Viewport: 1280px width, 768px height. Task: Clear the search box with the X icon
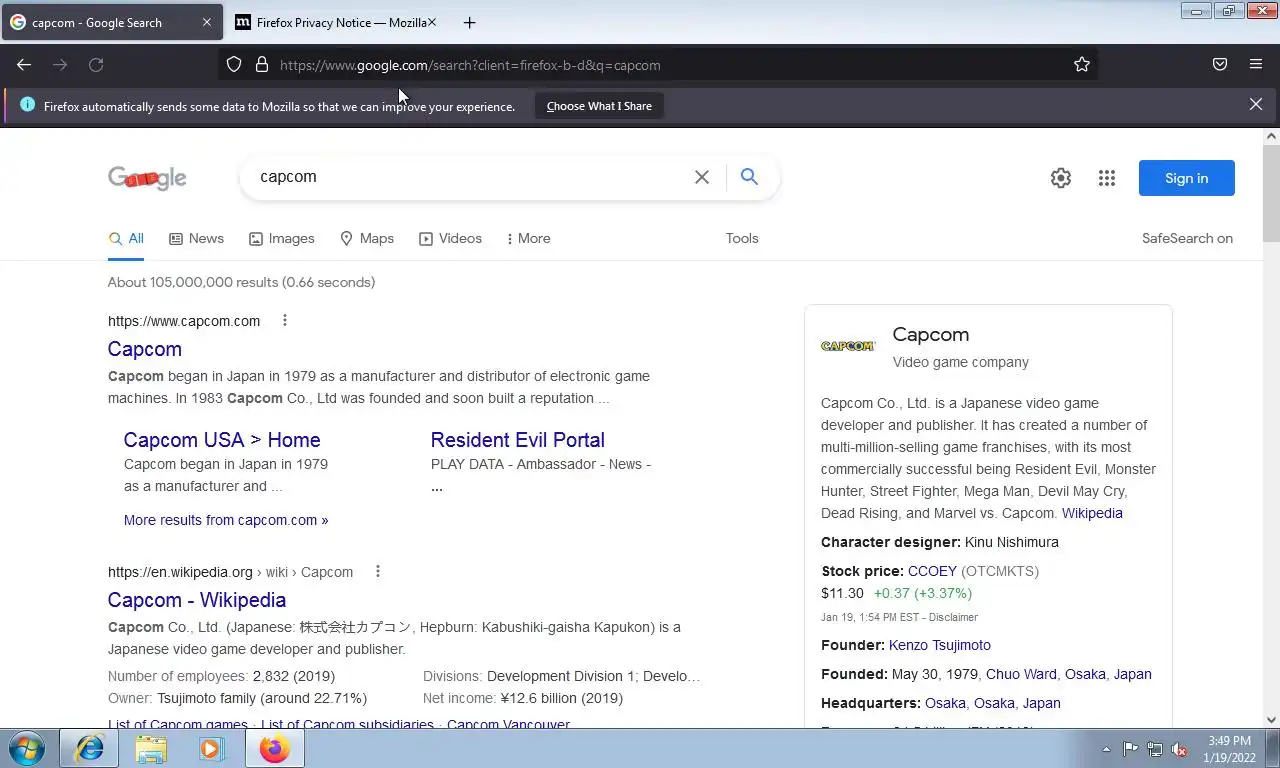(x=702, y=177)
